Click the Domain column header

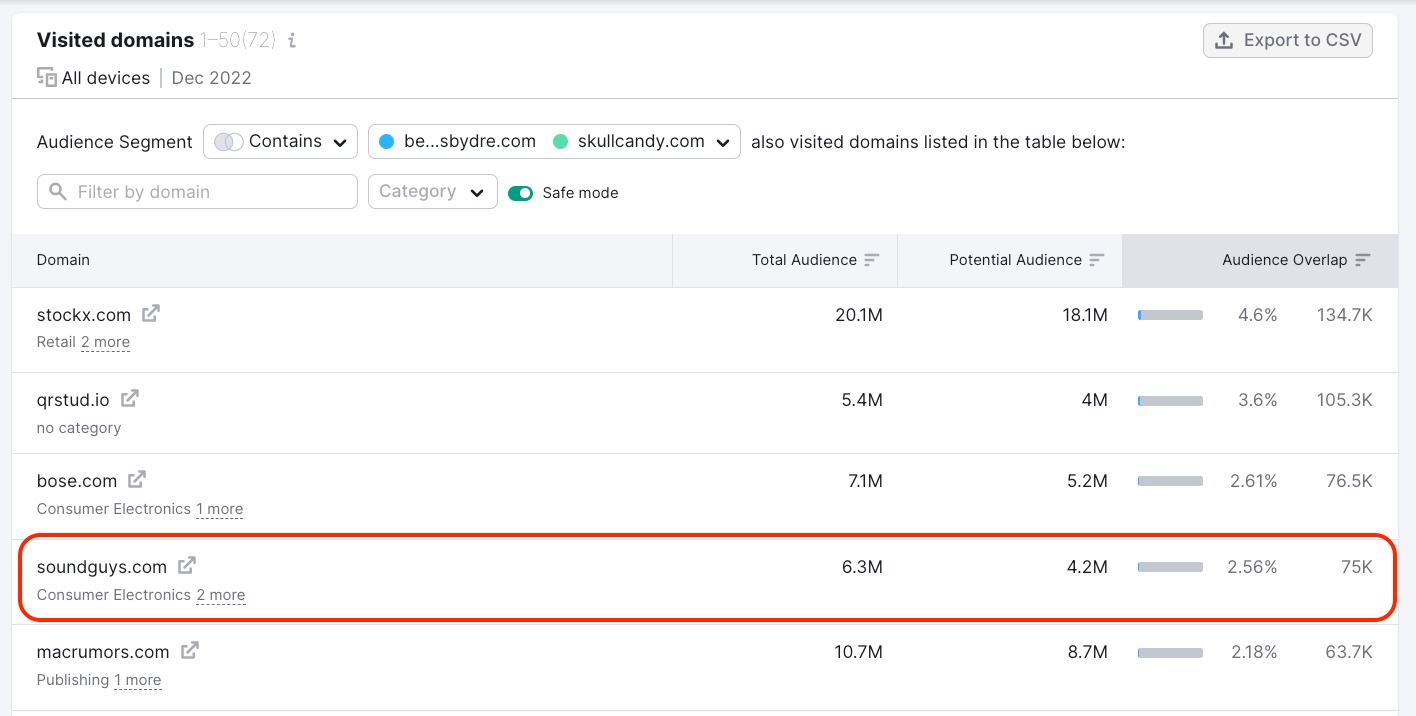point(342,260)
